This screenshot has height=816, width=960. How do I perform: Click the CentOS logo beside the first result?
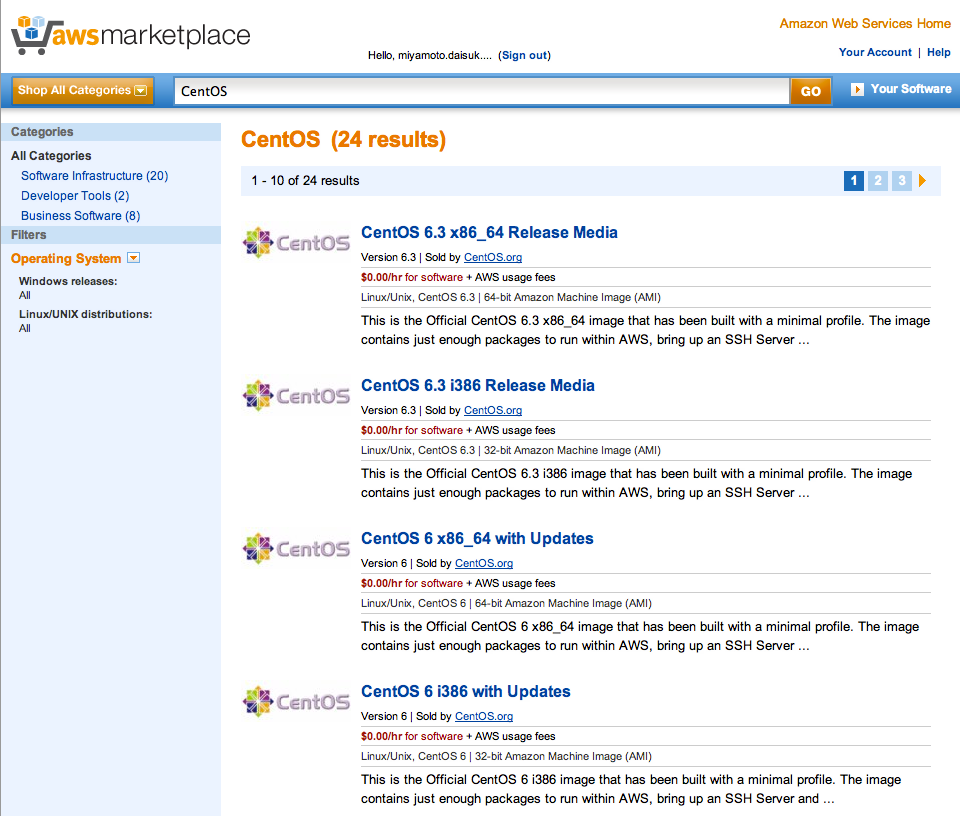tap(295, 242)
